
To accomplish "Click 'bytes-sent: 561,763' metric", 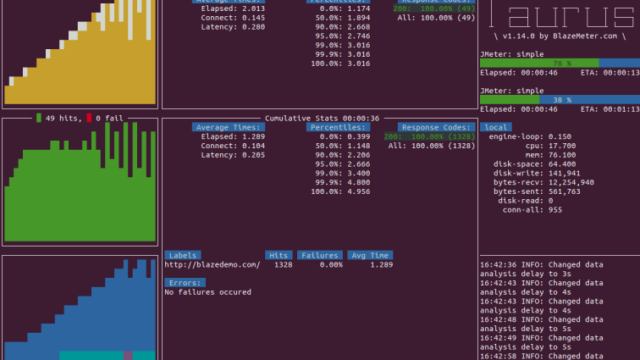I will click(537, 191).
